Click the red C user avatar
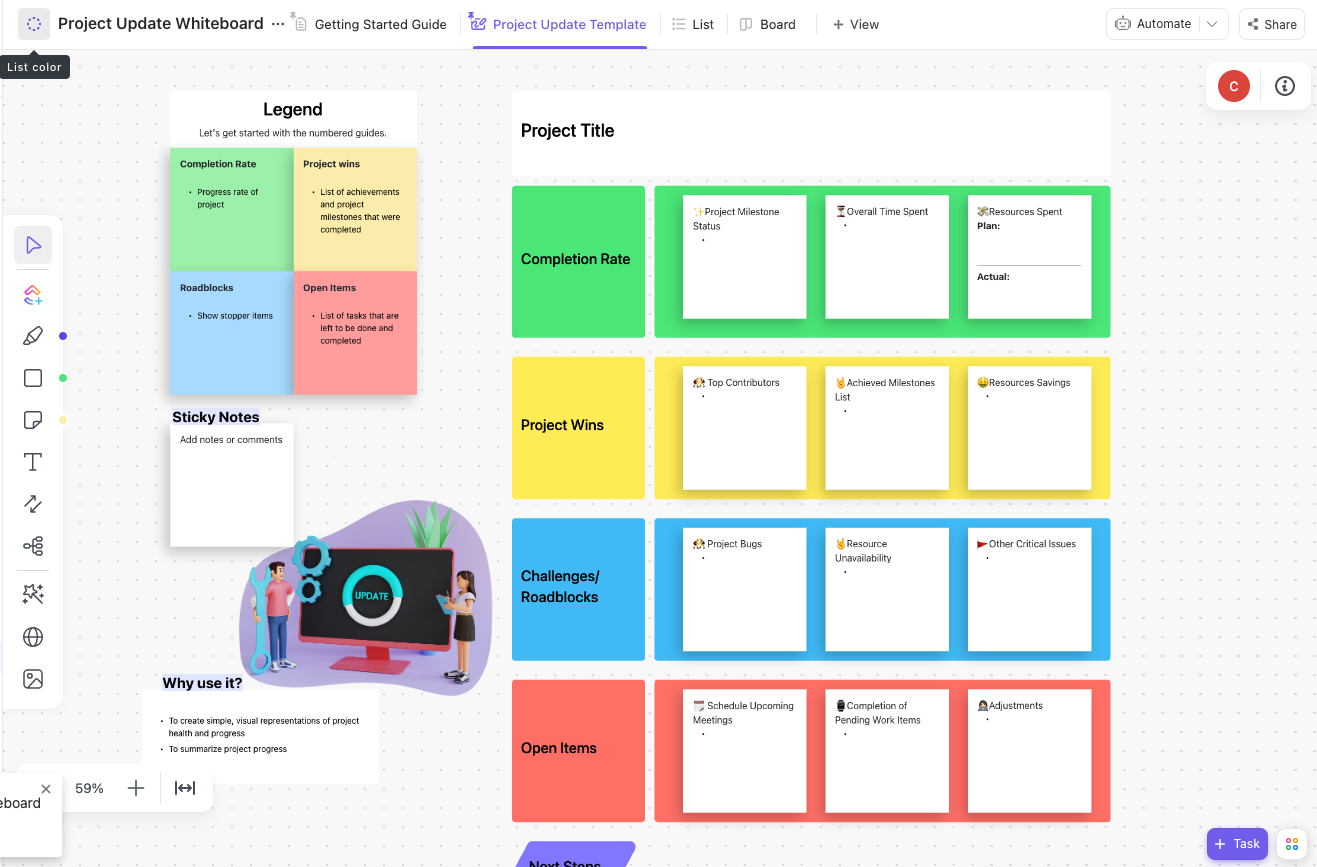The height and width of the screenshot is (867, 1317). (1233, 86)
